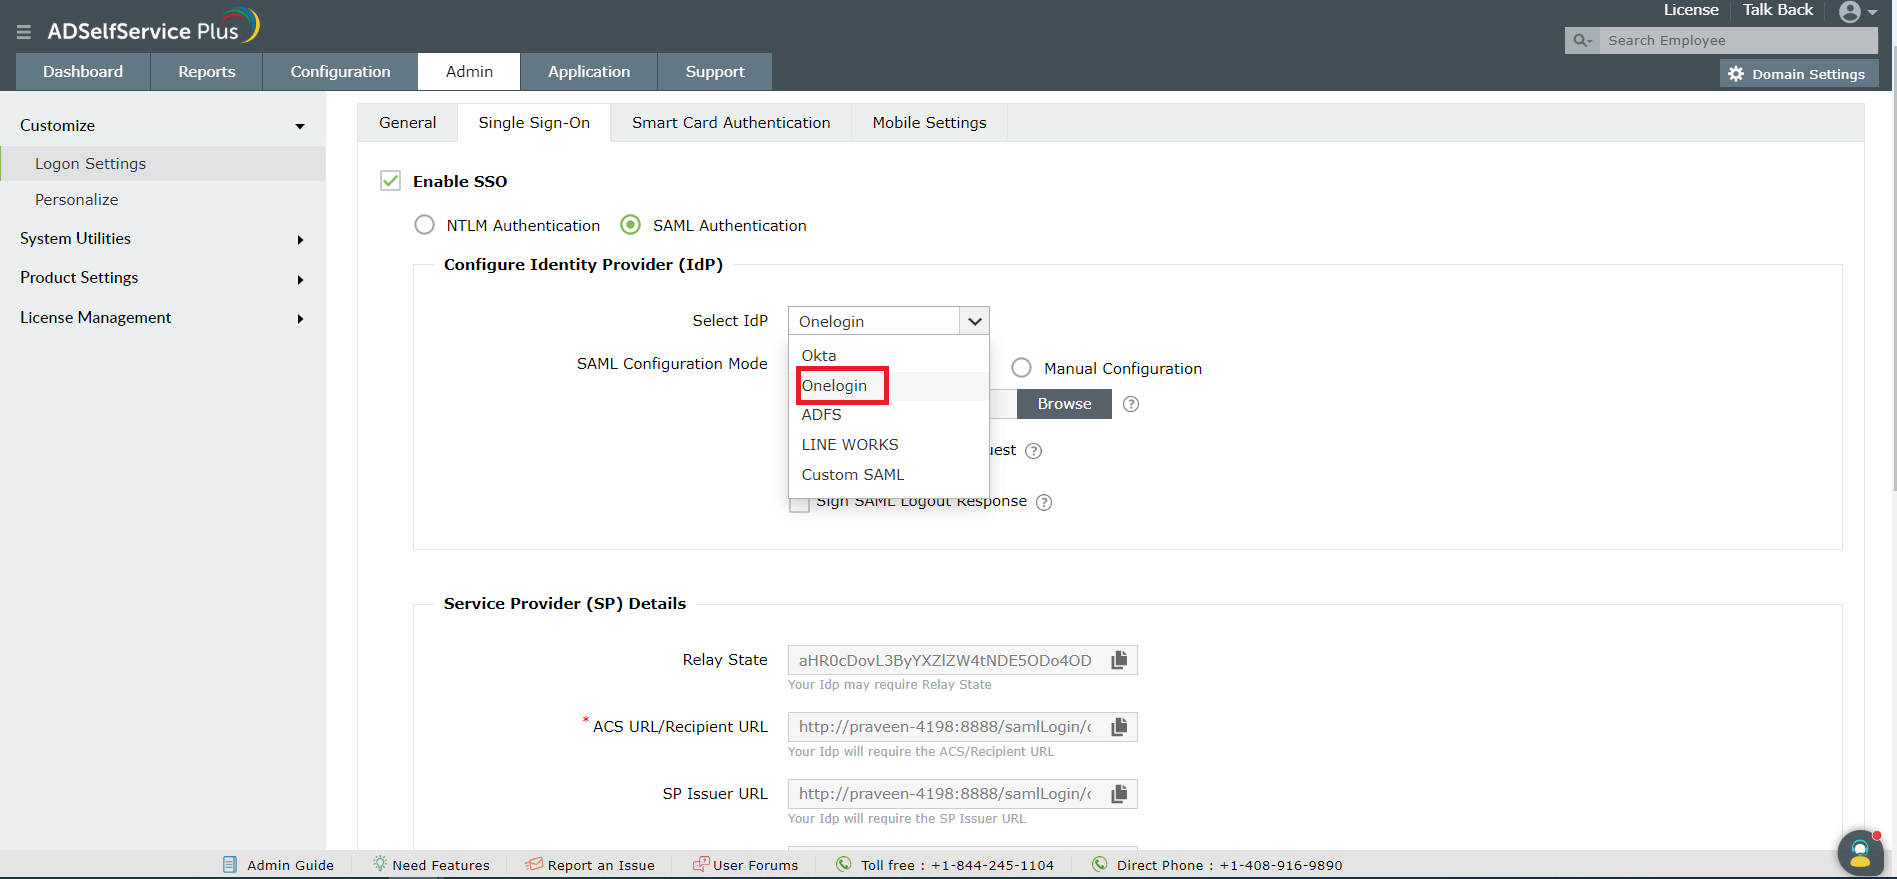1897x879 pixels.
Task: Select SAML Authentication radio button
Action: coord(630,225)
